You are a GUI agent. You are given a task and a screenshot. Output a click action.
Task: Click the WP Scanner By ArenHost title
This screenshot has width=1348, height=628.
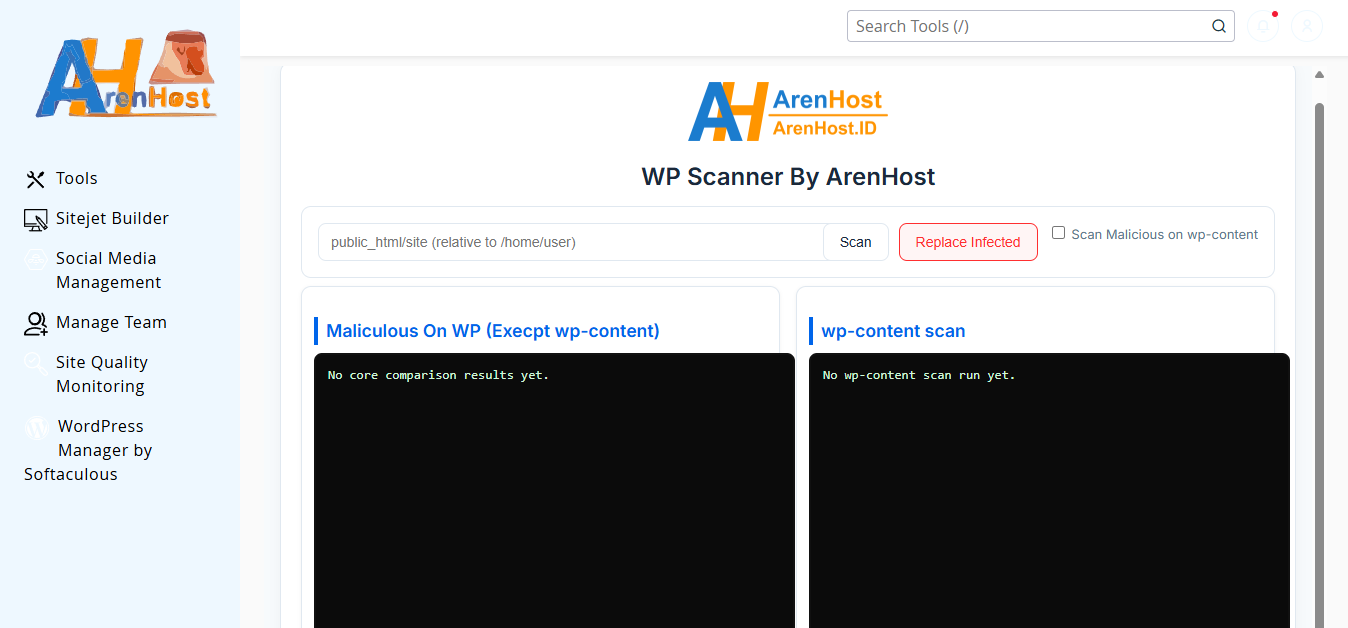788,177
